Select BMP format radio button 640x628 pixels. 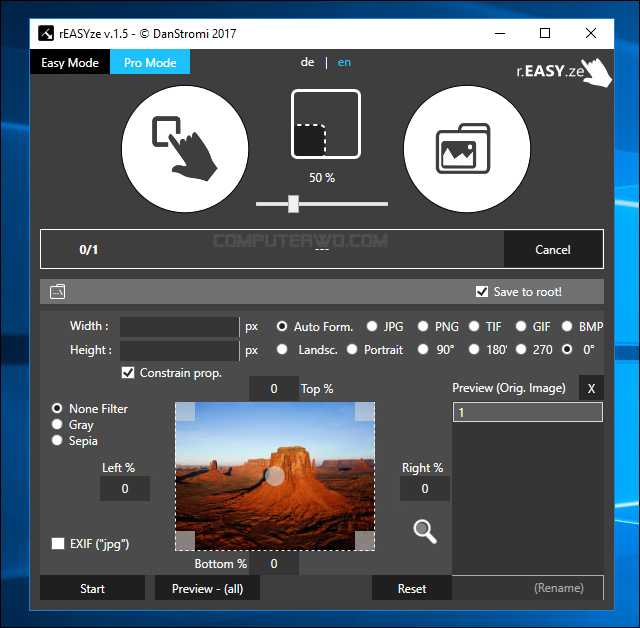[567, 326]
